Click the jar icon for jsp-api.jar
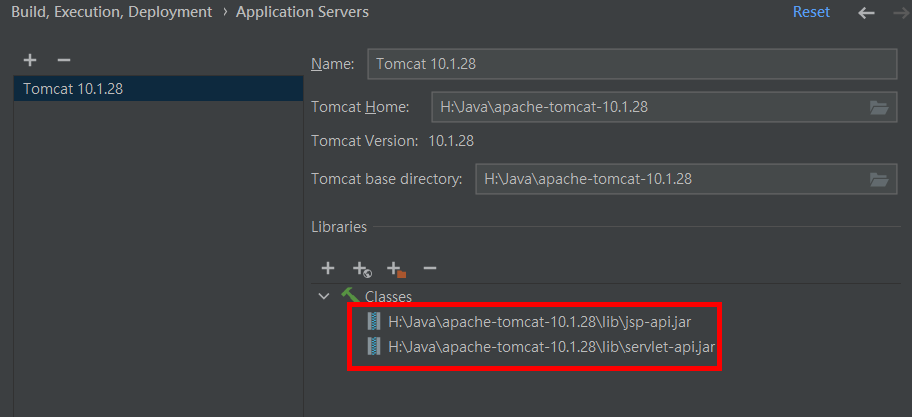912x417 pixels. click(373, 321)
